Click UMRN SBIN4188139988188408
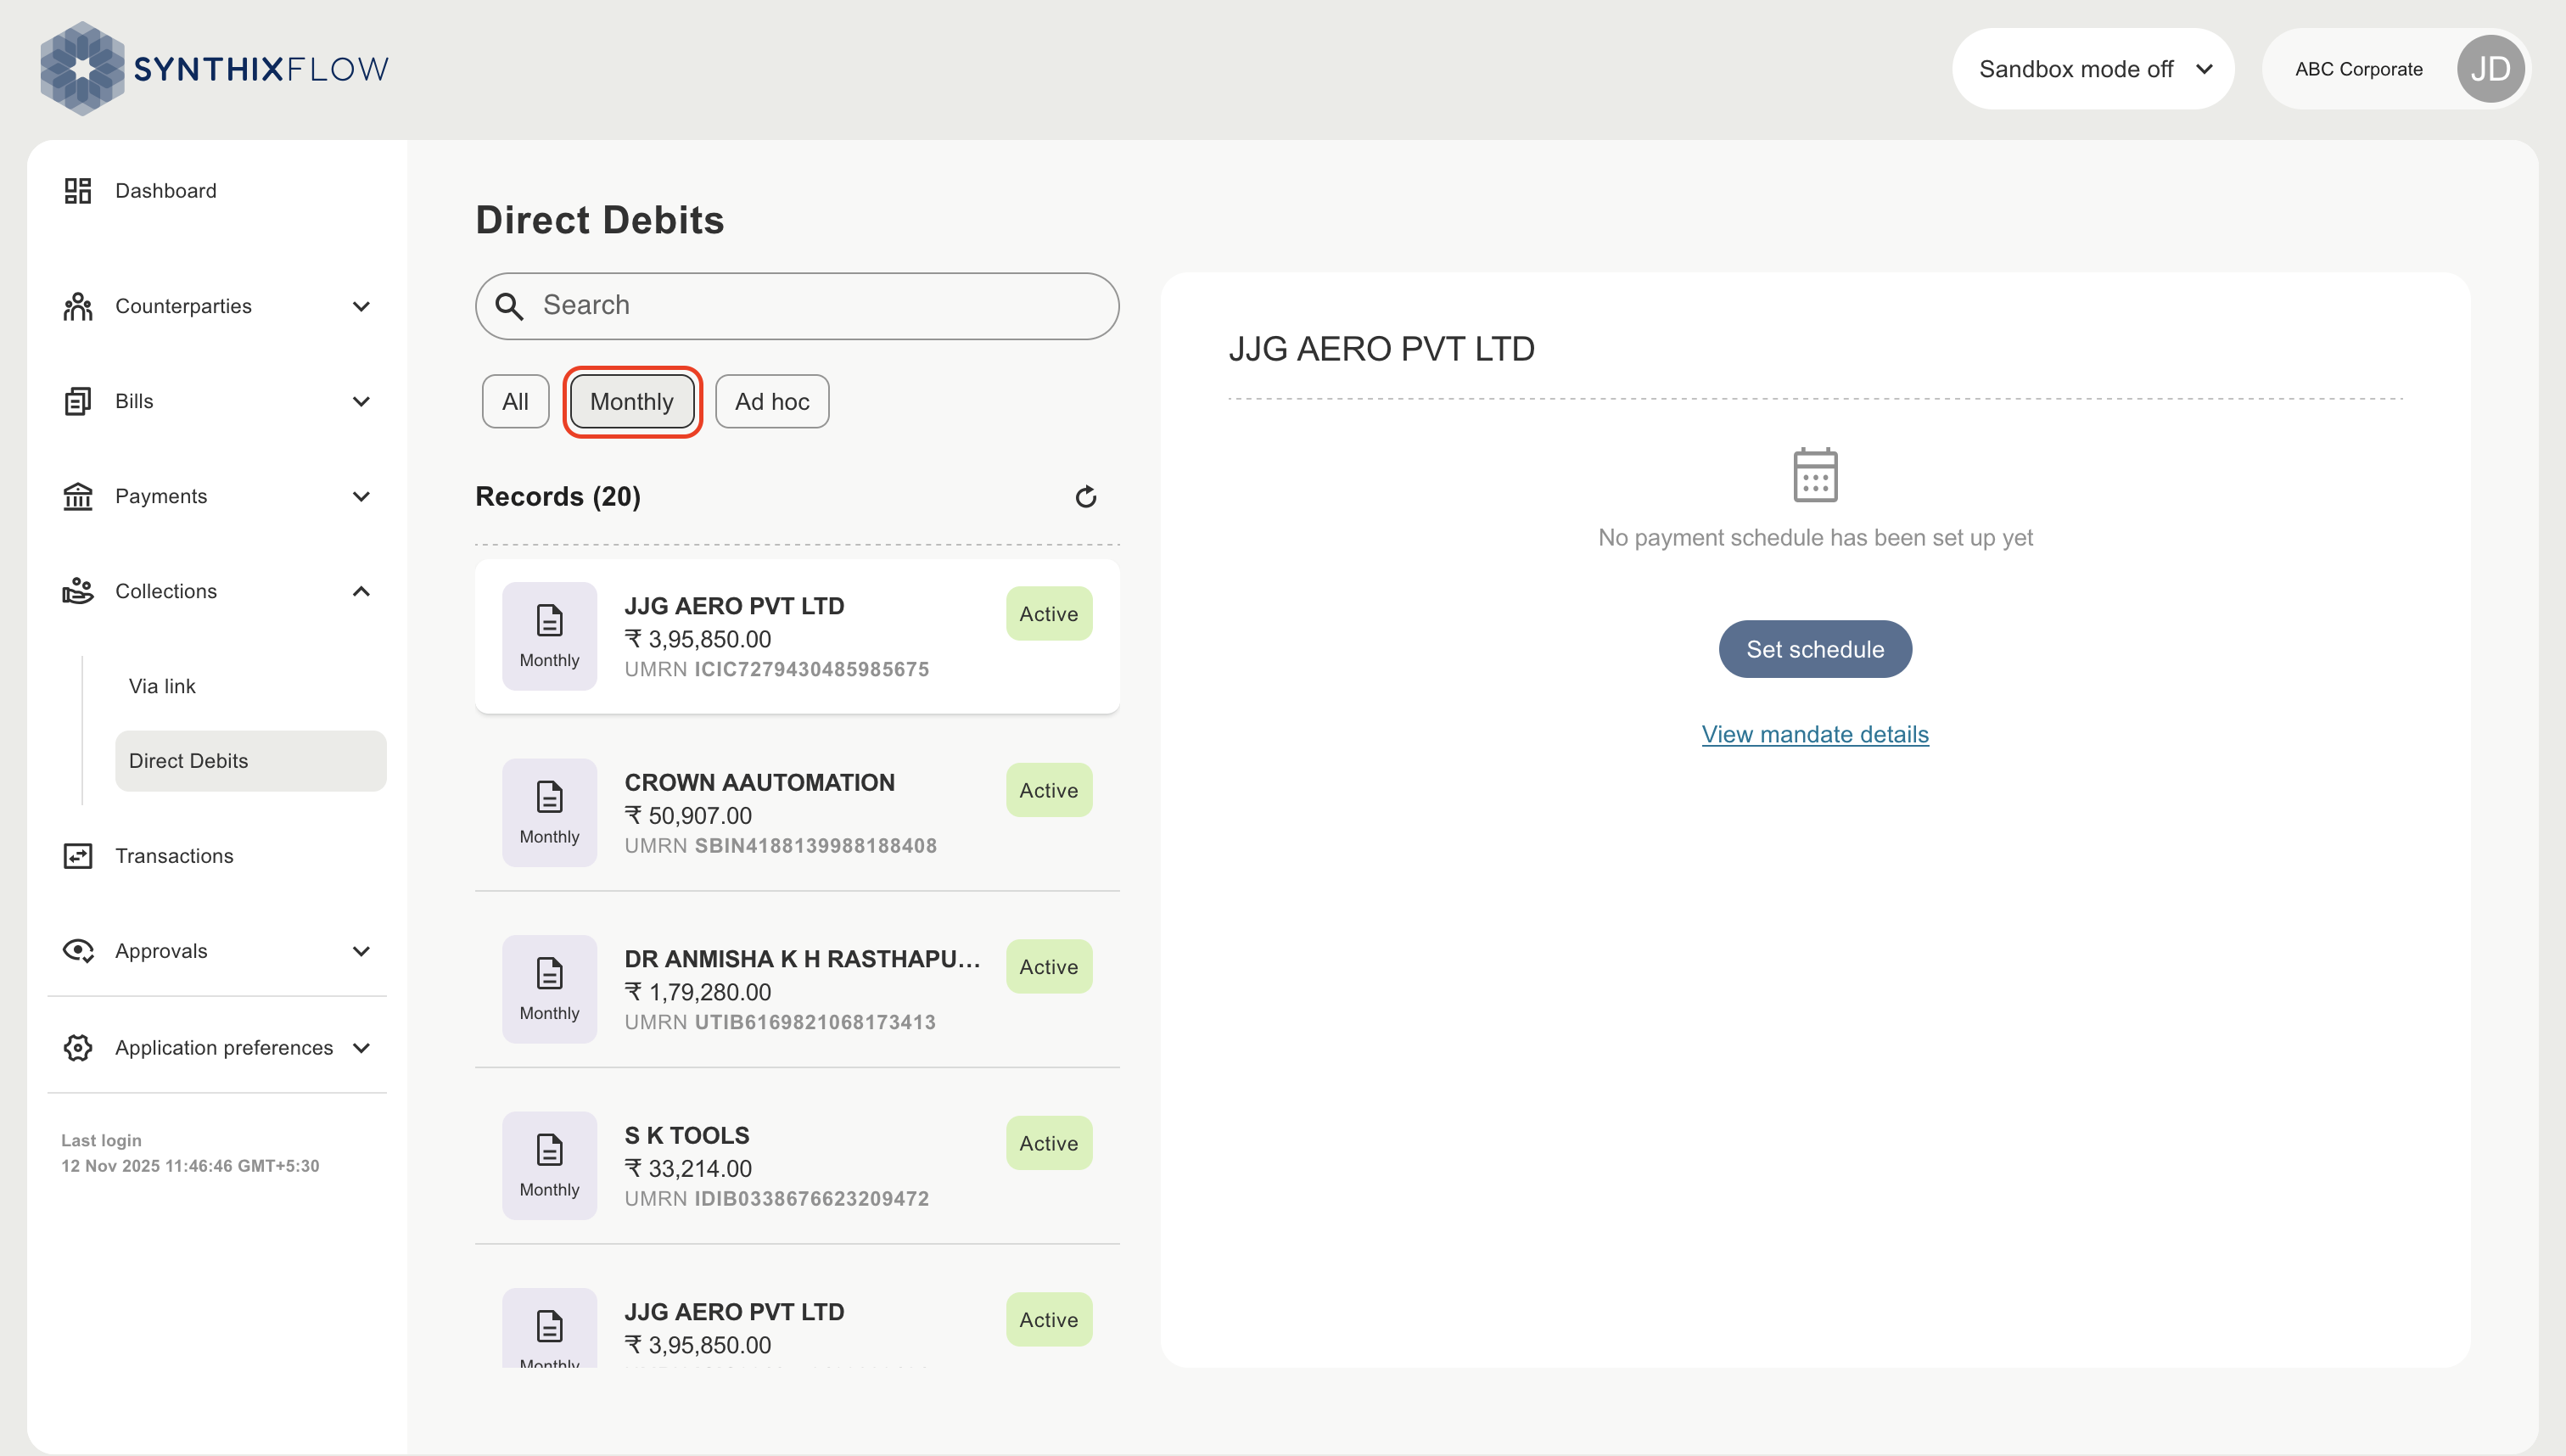2566x1456 pixels. 781,846
